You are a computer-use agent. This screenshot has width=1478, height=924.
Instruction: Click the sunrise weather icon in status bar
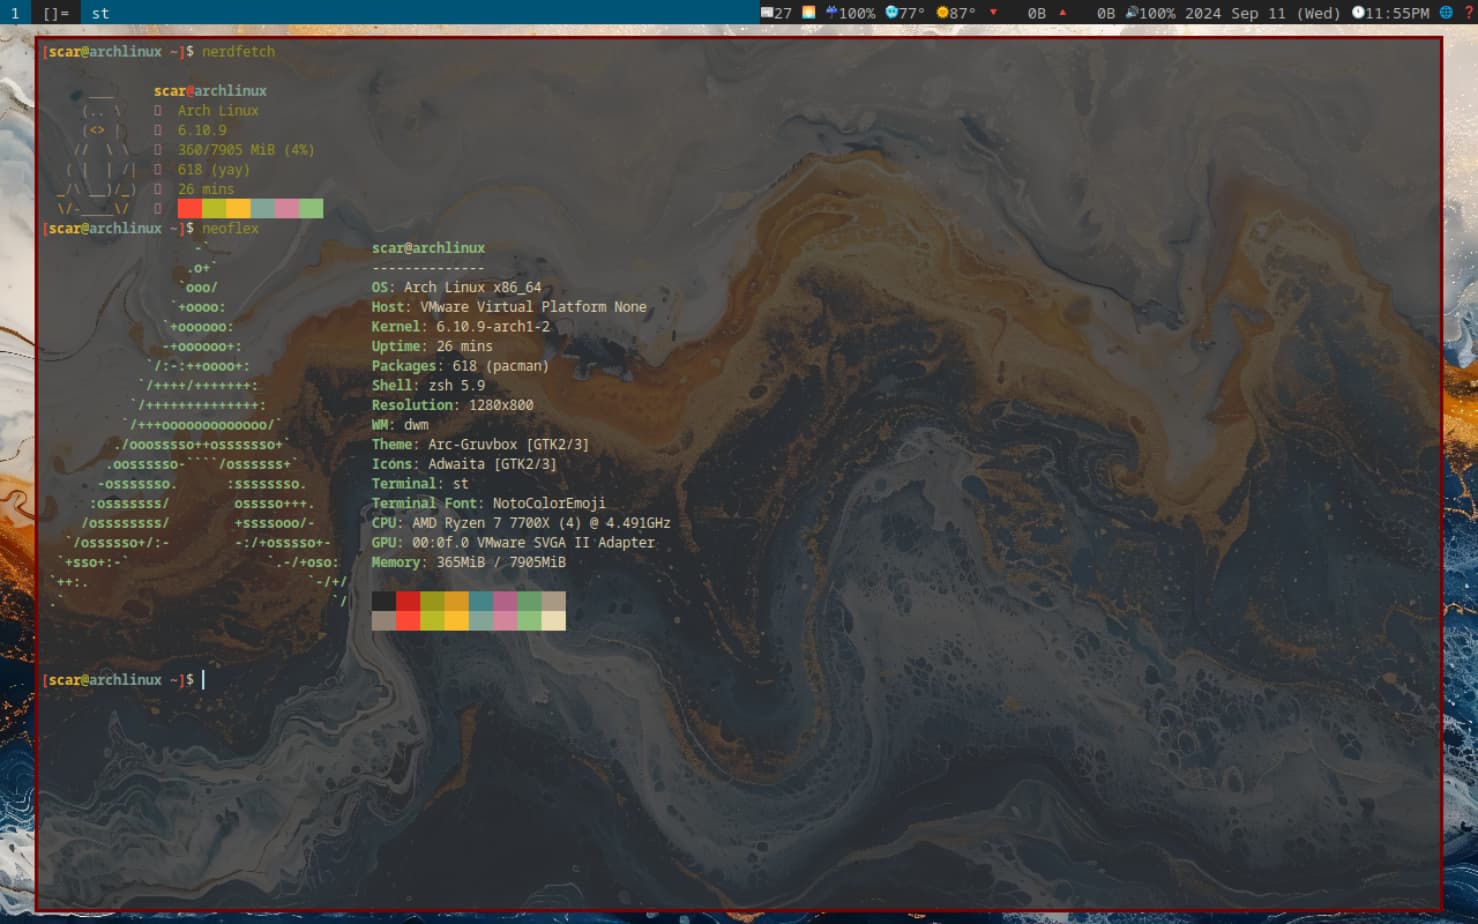click(x=808, y=13)
